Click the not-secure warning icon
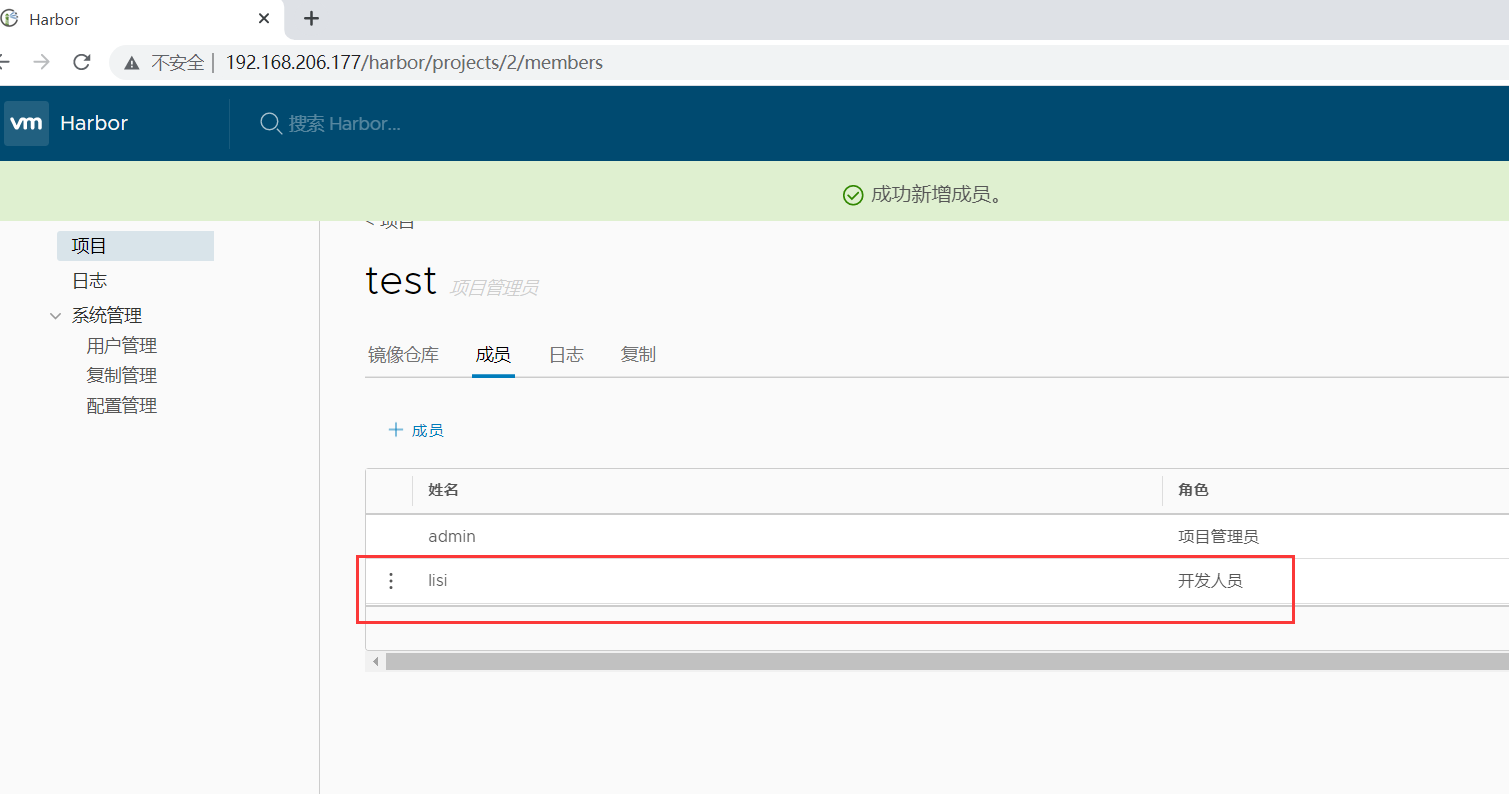 (132, 63)
